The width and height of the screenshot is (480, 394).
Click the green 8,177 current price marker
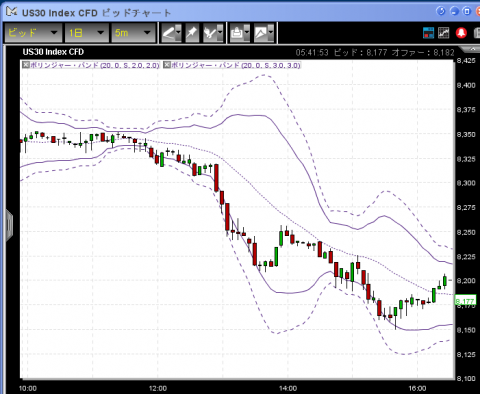465,301
